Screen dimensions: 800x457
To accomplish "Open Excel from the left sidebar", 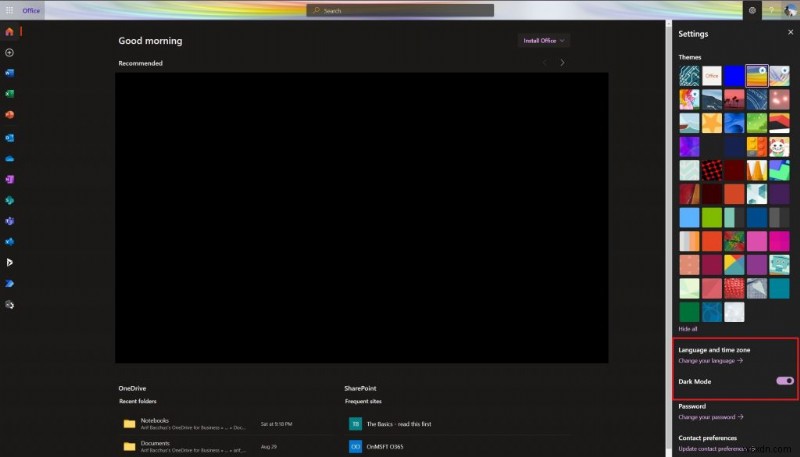I will tap(10, 94).
